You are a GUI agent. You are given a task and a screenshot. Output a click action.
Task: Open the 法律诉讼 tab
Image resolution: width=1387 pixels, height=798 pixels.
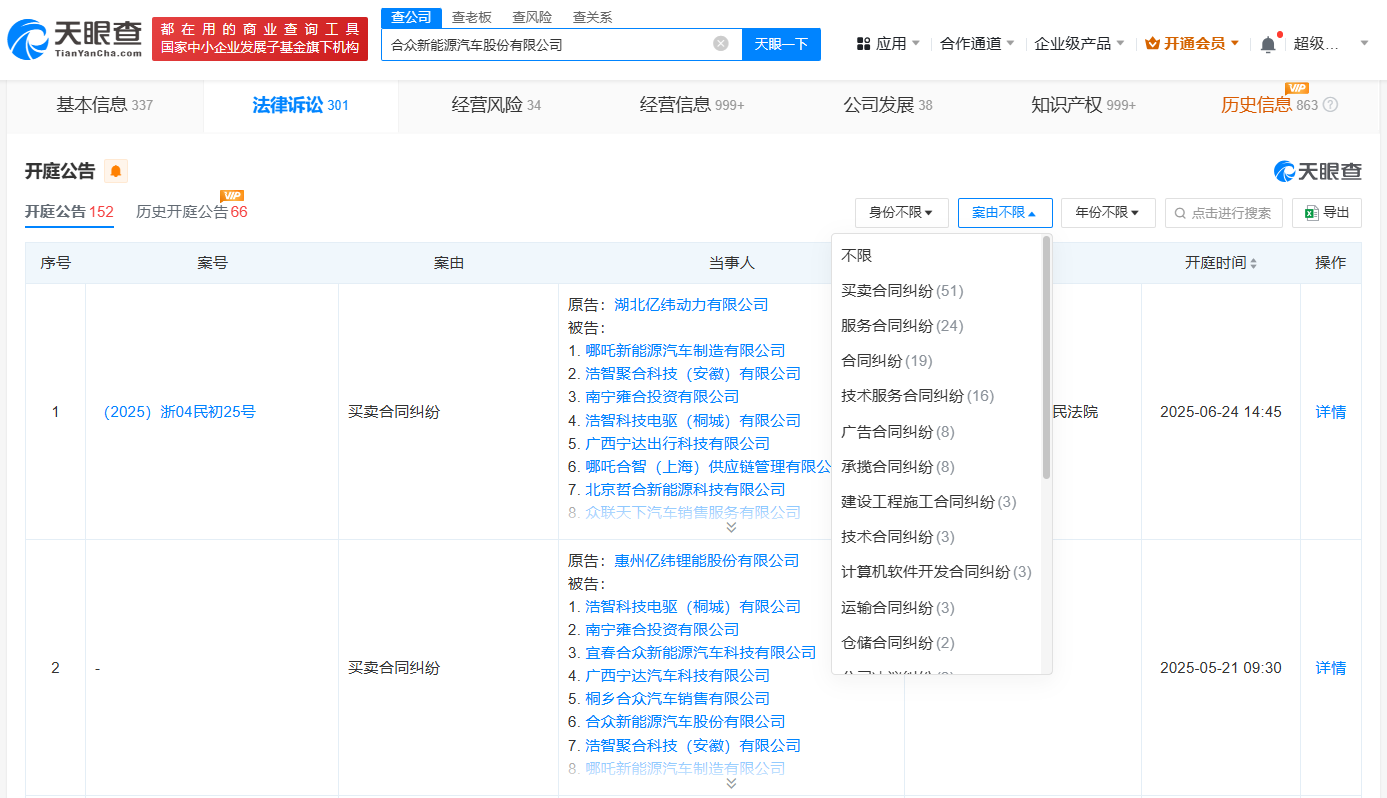click(300, 105)
